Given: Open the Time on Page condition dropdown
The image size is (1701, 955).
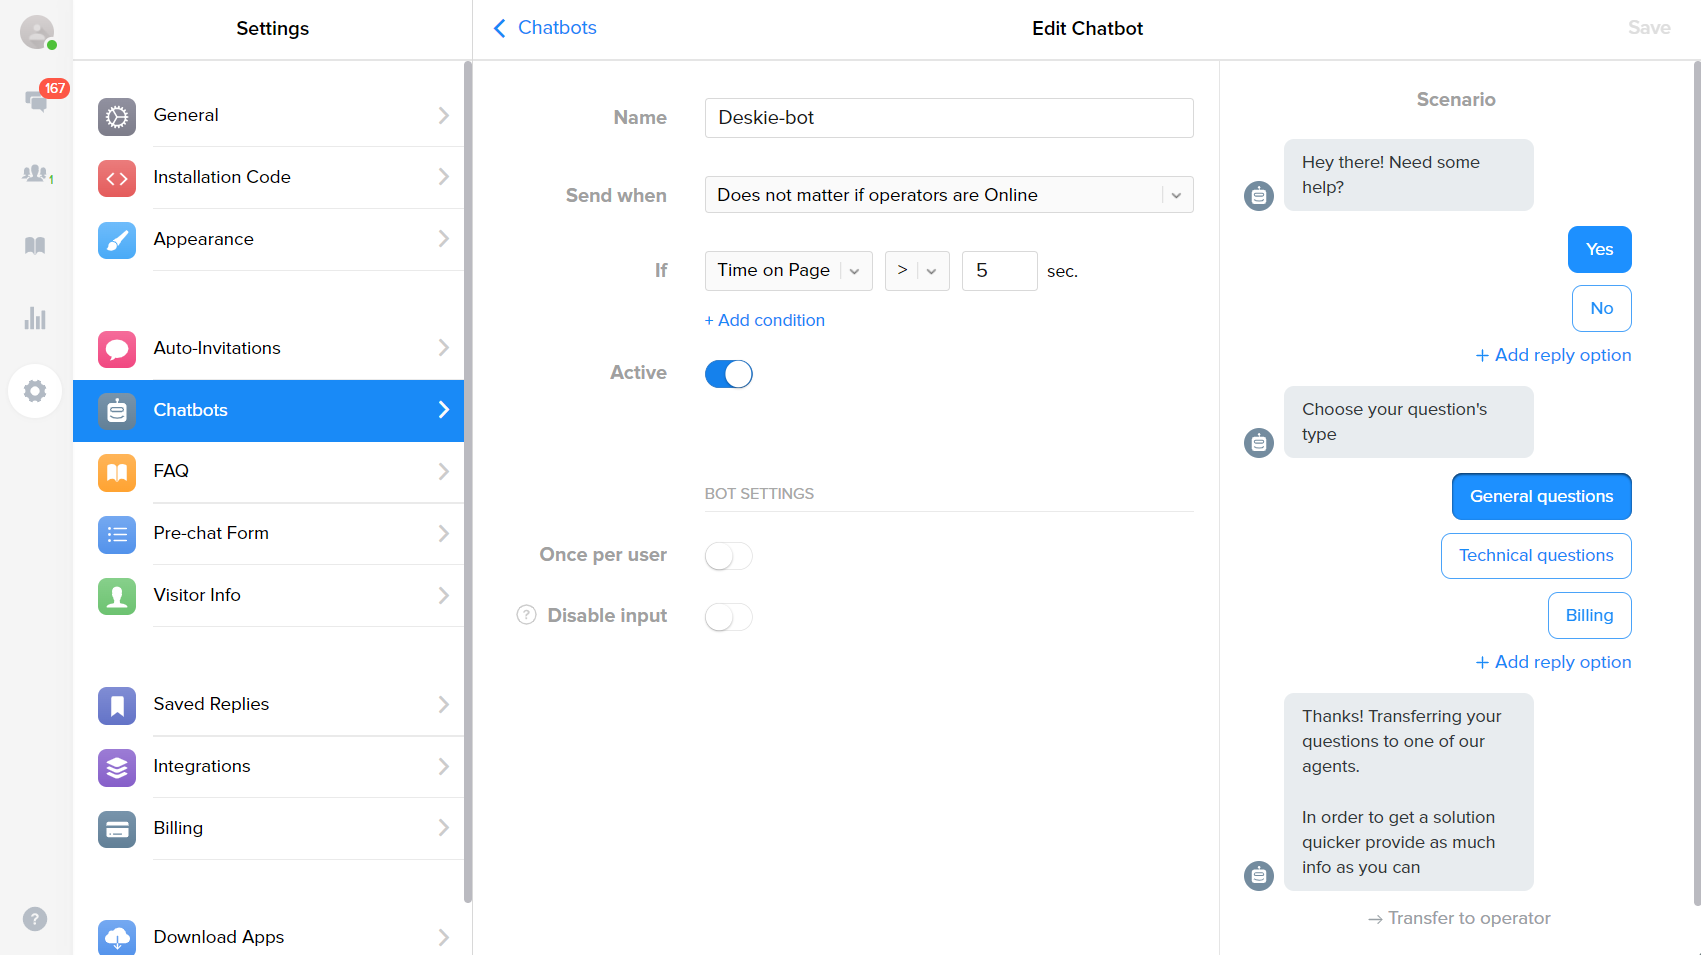Looking at the screenshot, I should pos(789,271).
